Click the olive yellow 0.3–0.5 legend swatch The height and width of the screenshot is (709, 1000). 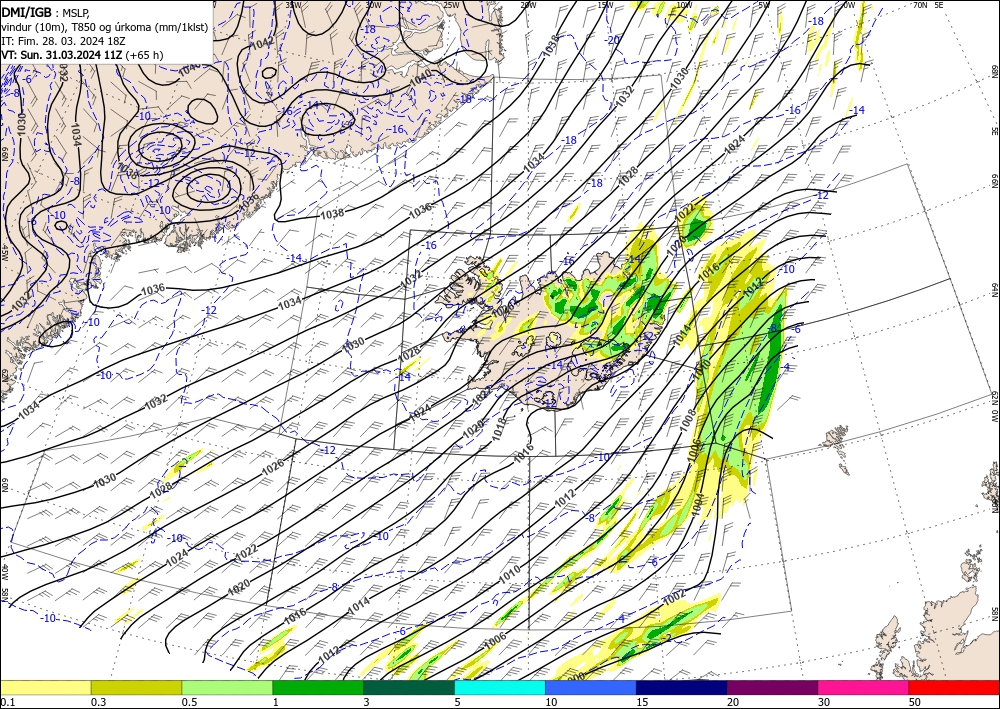point(136,687)
